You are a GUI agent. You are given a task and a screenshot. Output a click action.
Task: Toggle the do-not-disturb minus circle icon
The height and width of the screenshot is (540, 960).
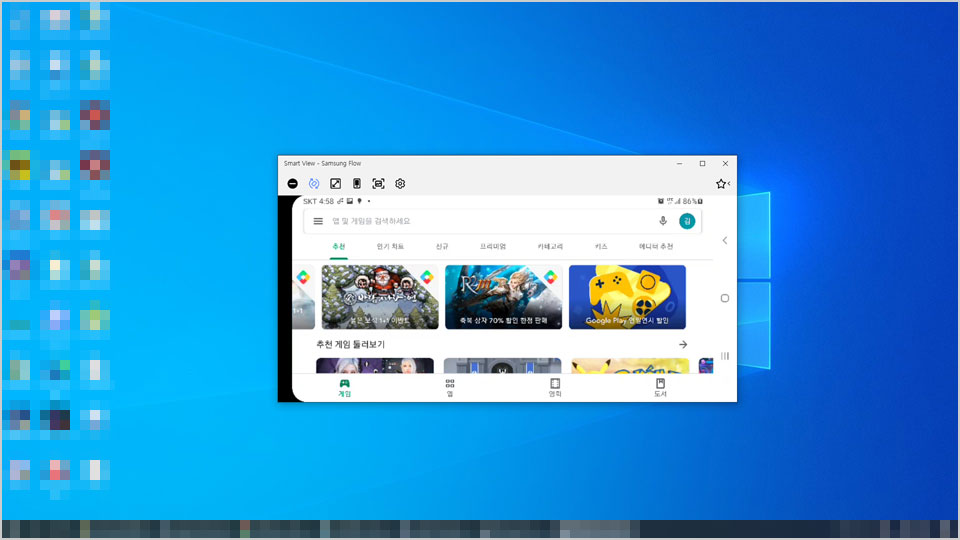pos(293,184)
